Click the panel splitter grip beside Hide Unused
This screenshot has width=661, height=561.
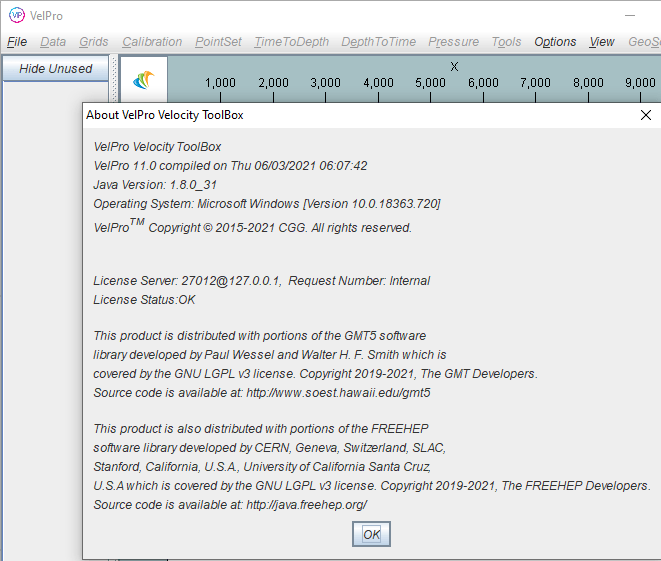click(x=113, y=78)
